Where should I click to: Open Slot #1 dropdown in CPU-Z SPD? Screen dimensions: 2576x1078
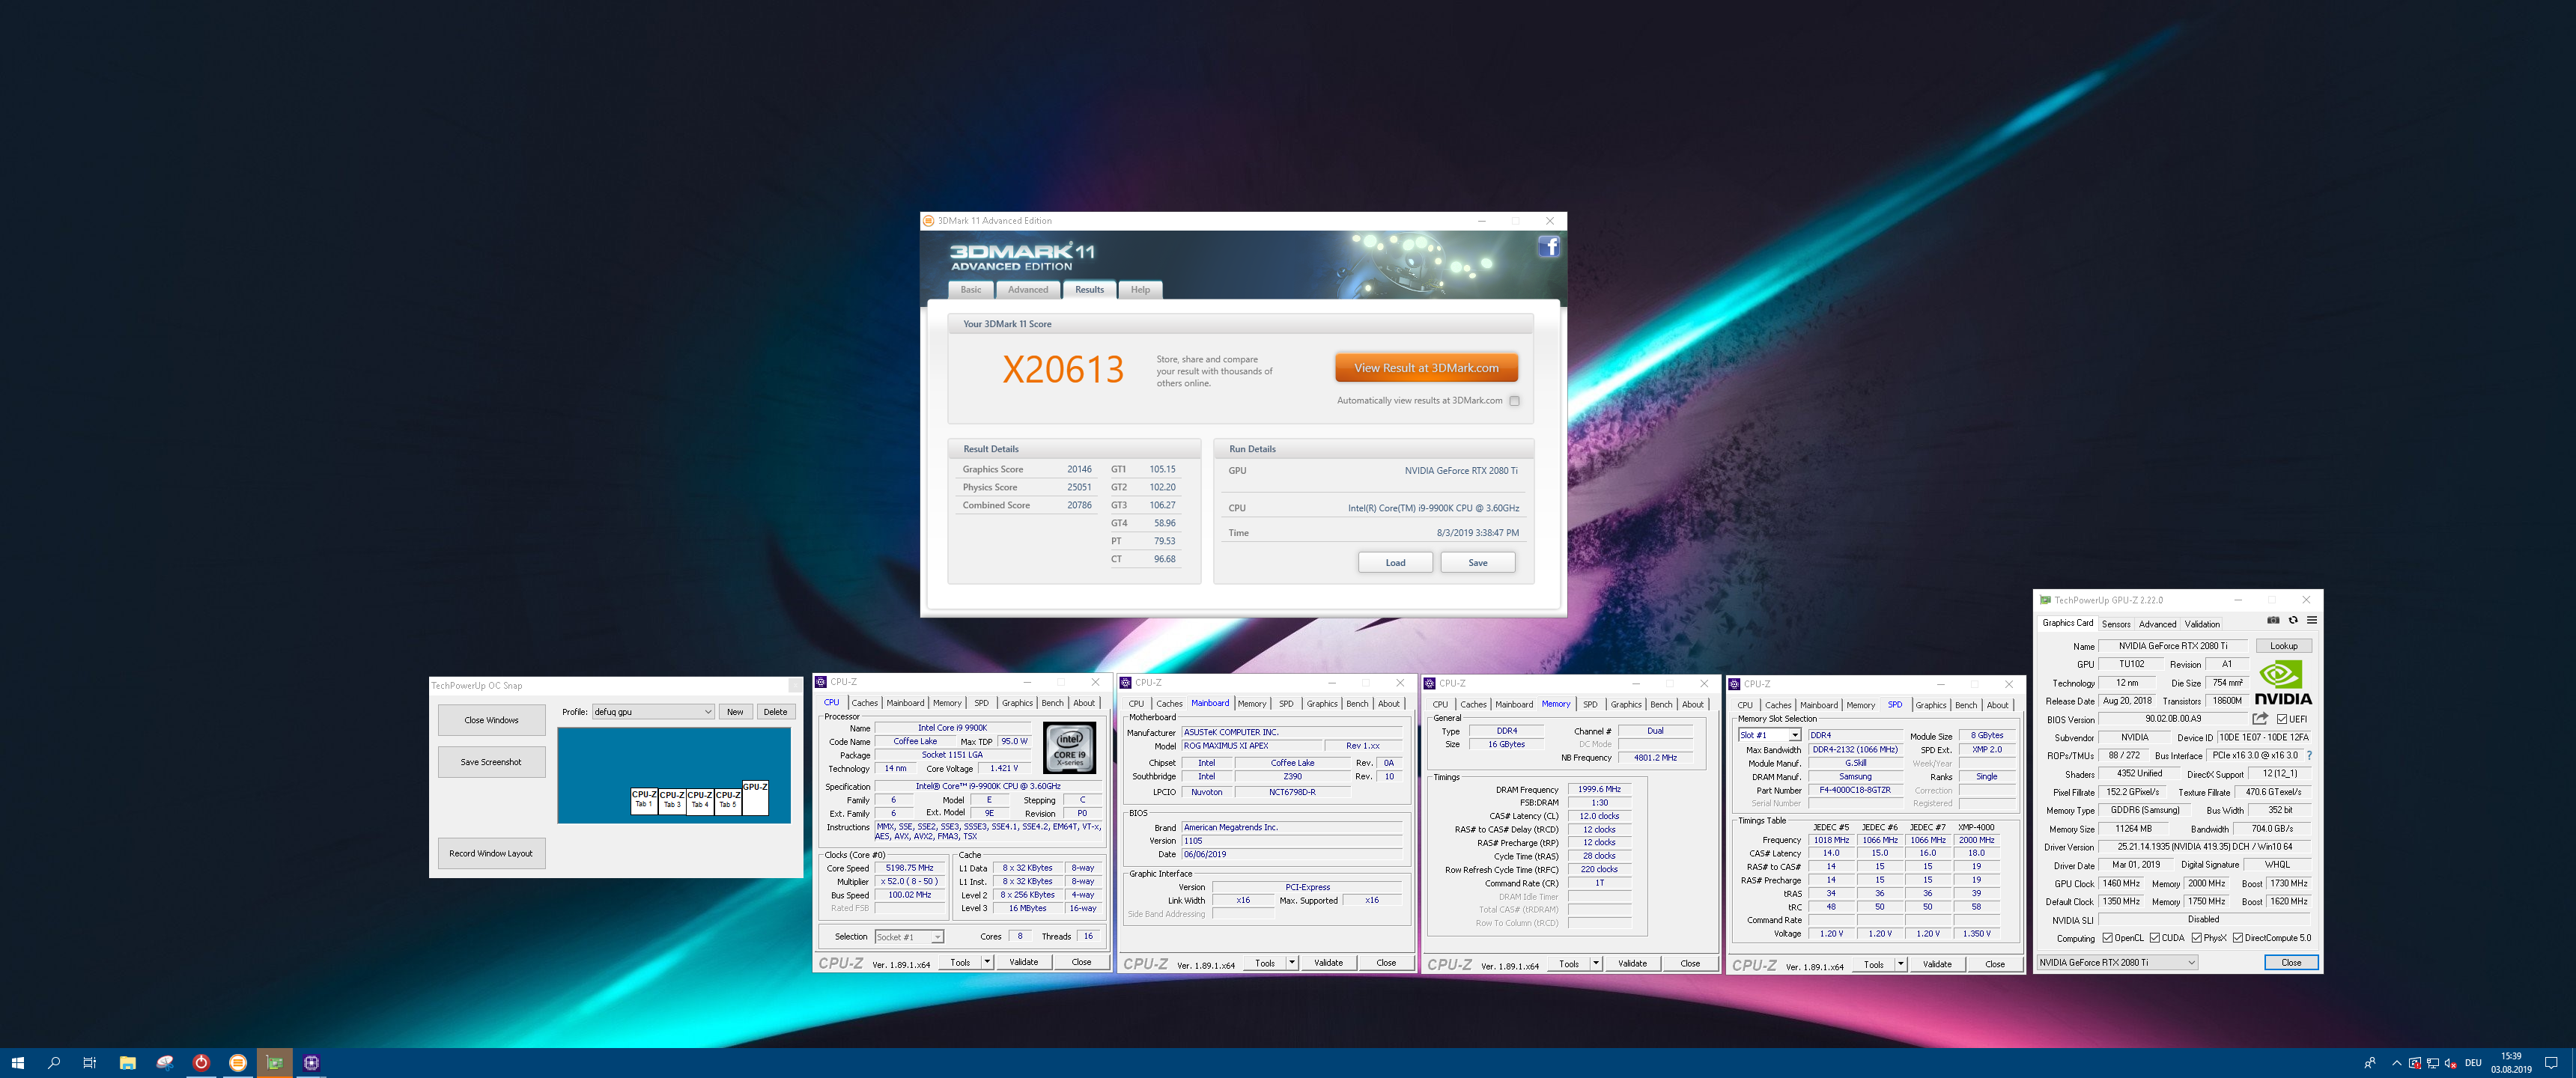click(1769, 735)
